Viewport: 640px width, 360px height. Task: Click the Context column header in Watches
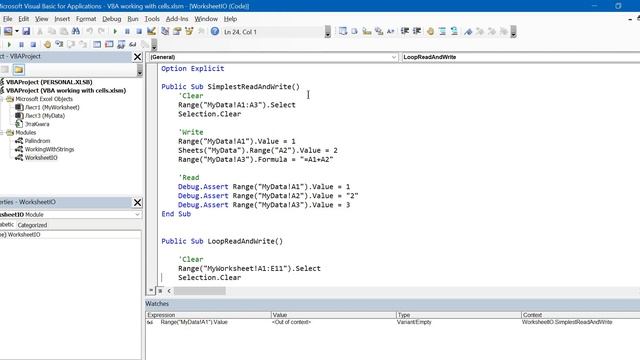581,315
